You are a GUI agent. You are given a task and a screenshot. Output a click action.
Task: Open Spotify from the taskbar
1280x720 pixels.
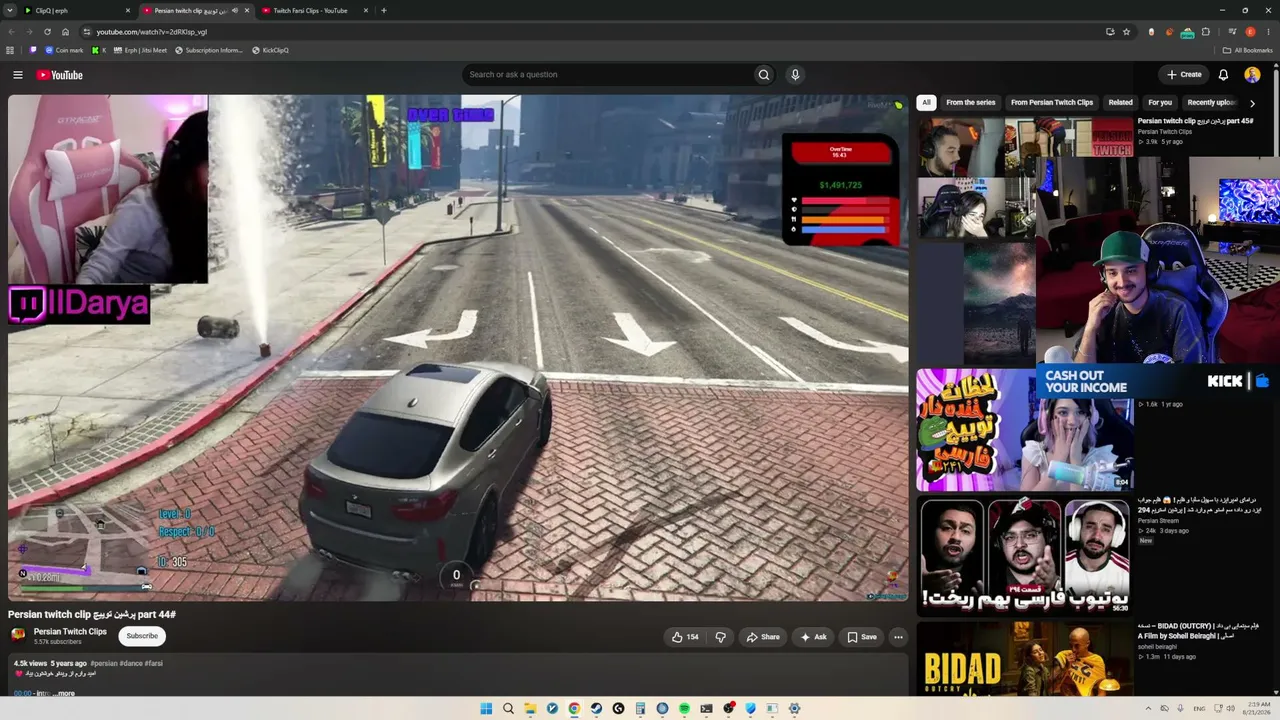coord(684,709)
